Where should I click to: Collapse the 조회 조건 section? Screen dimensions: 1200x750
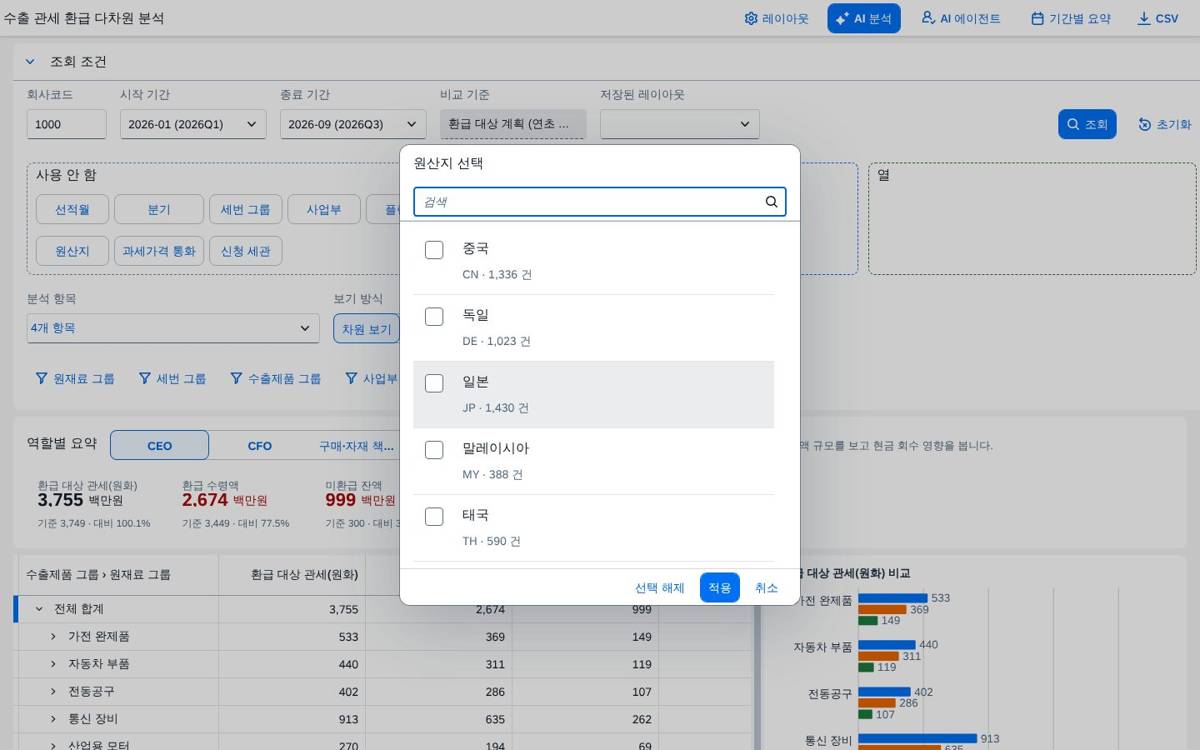click(x=30, y=61)
